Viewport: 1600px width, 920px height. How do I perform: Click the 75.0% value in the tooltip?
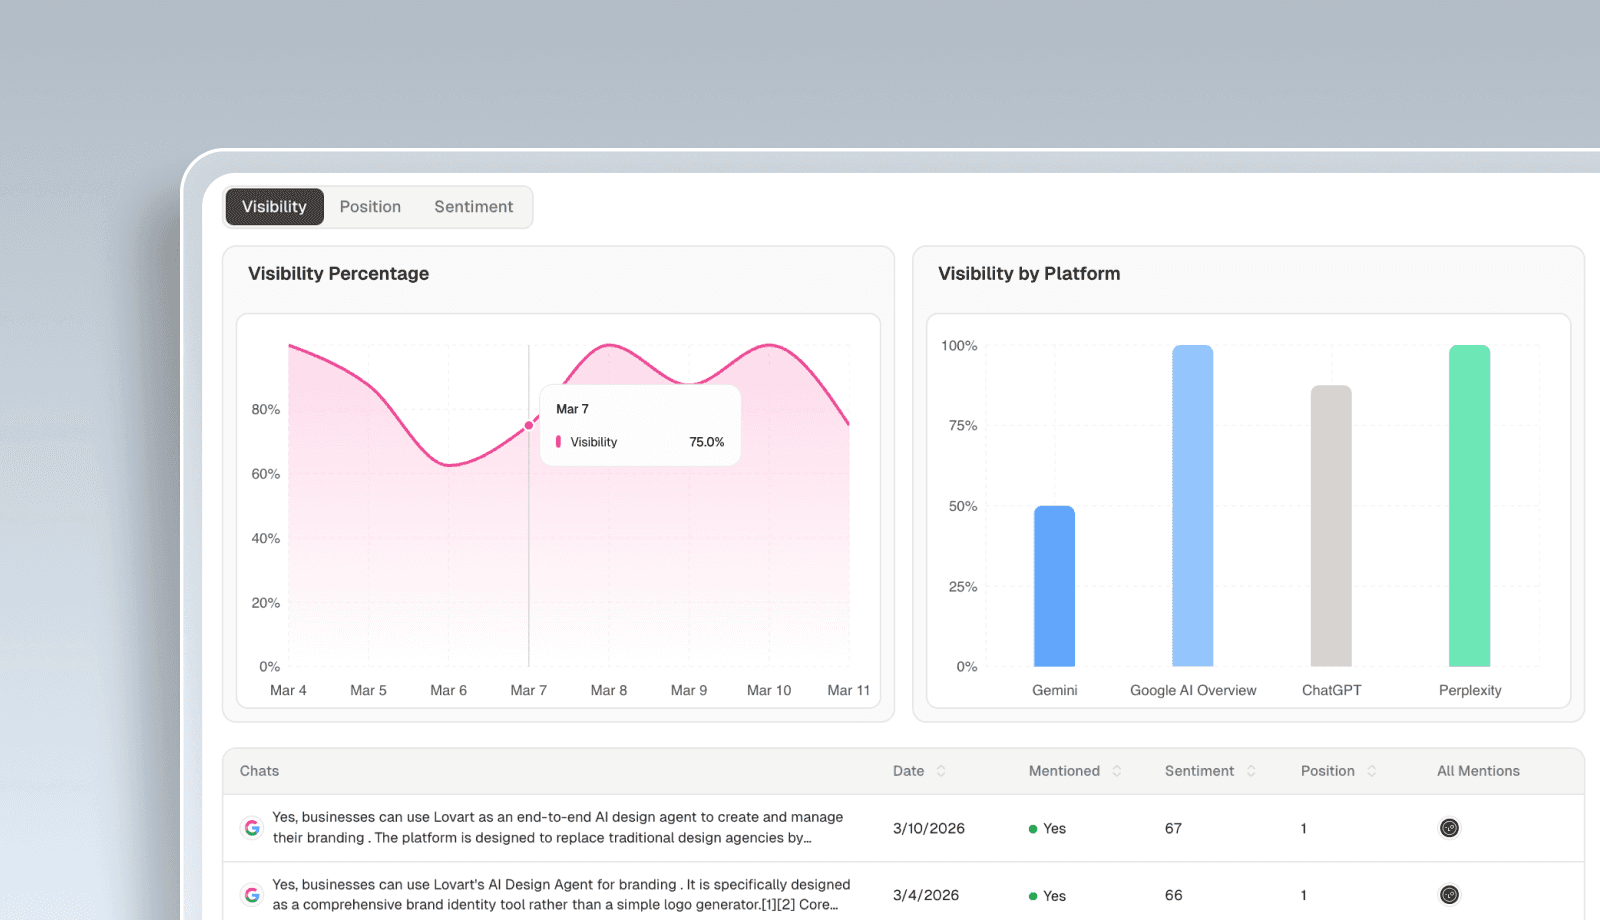click(706, 442)
